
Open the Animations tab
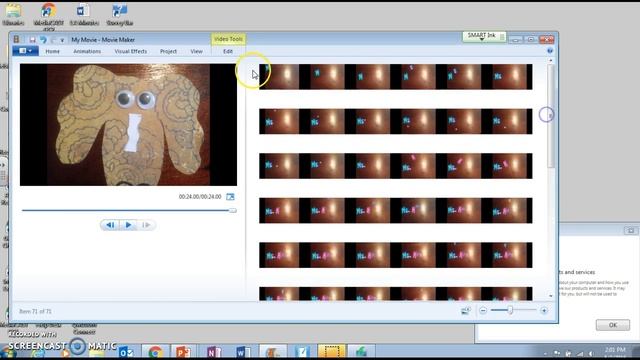click(87, 51)
